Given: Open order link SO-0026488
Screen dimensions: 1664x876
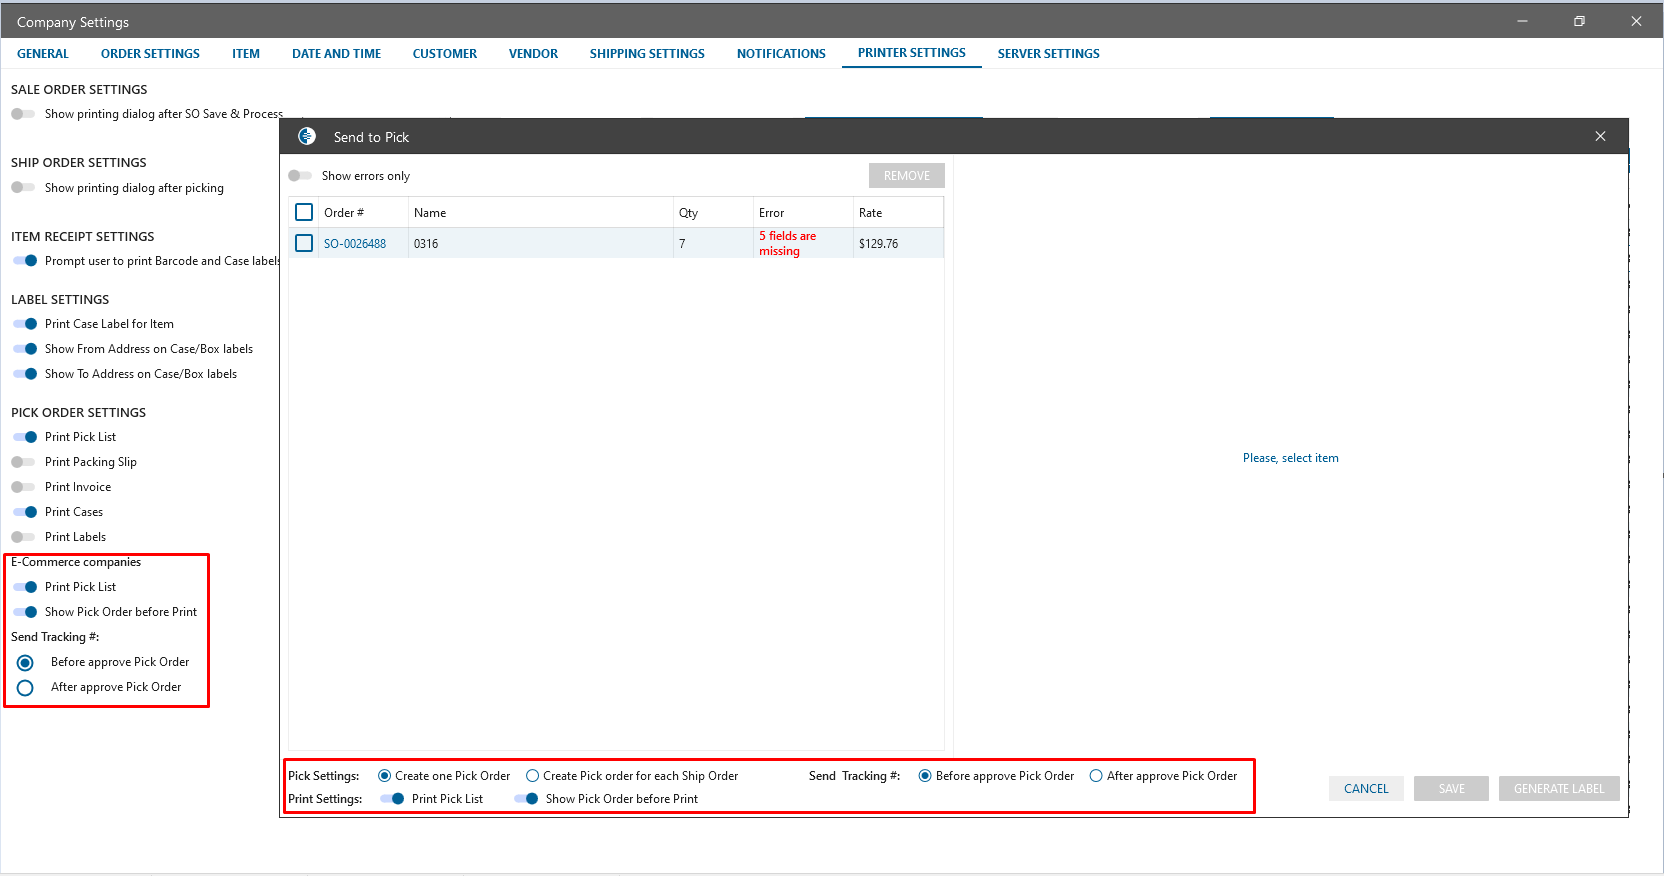Looking at the screenshot, I should point(355,244).
